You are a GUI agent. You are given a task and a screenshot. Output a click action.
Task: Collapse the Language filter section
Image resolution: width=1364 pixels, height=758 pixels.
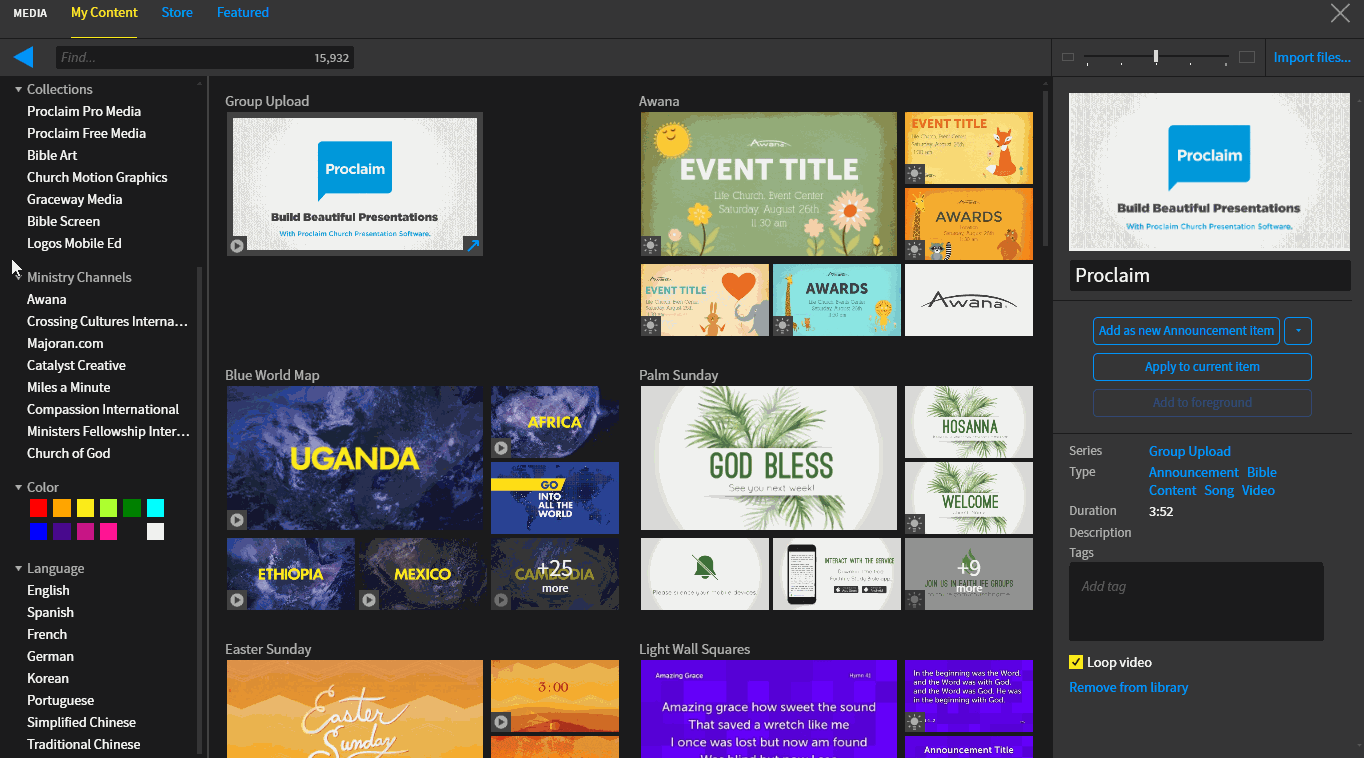pyautogui.click(x=18, y=568)
